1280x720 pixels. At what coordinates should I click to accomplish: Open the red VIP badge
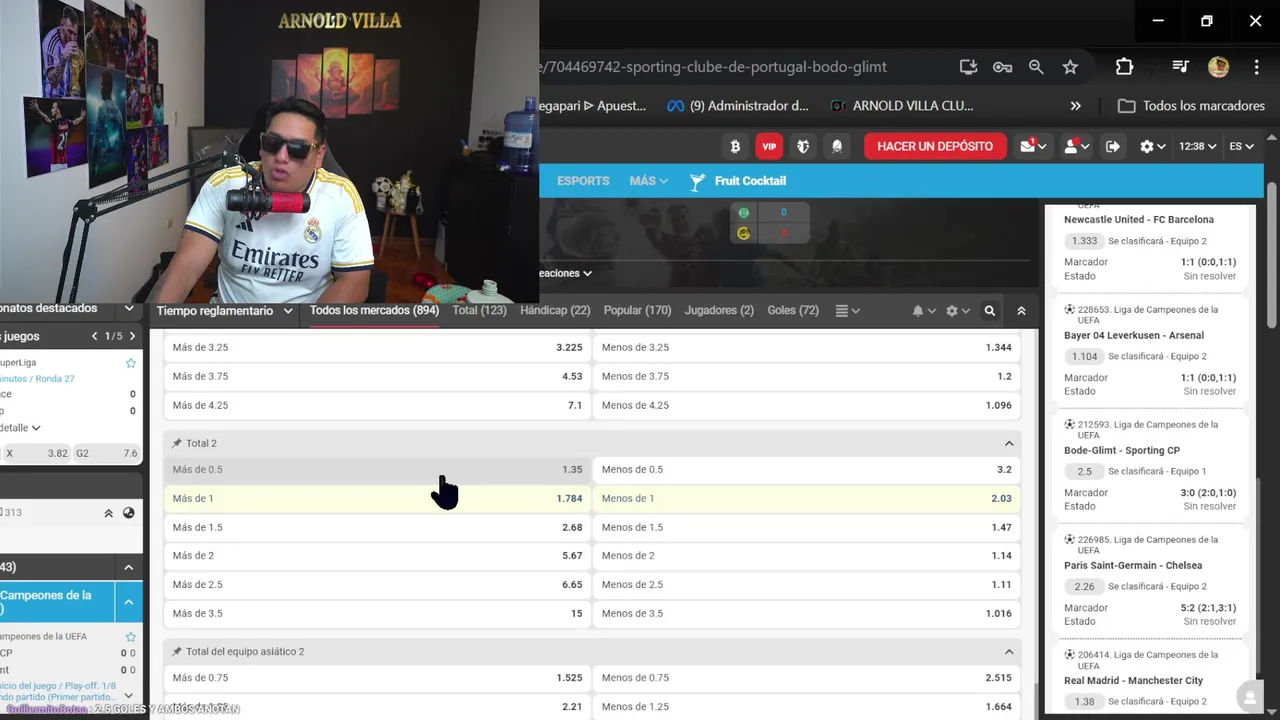pos(769,146)
